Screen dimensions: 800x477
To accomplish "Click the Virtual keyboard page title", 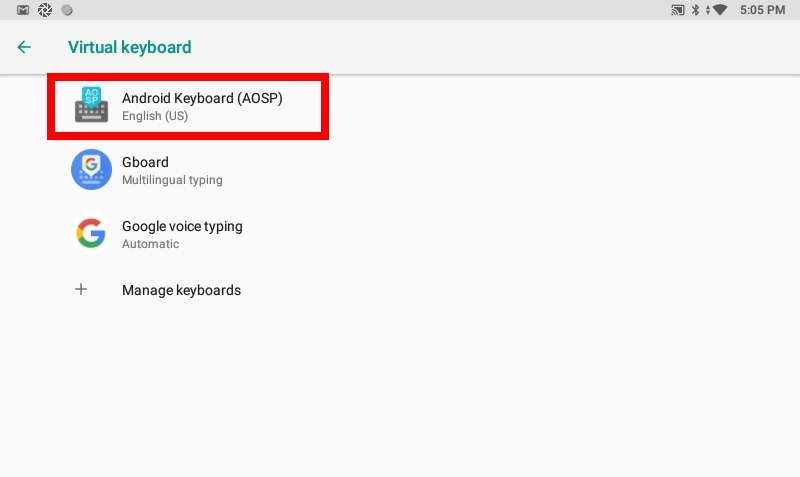I will (130, 47).
